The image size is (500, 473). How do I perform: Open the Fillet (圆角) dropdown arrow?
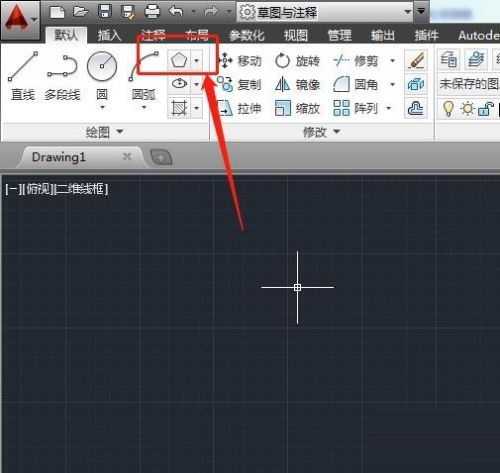(393, 85)
